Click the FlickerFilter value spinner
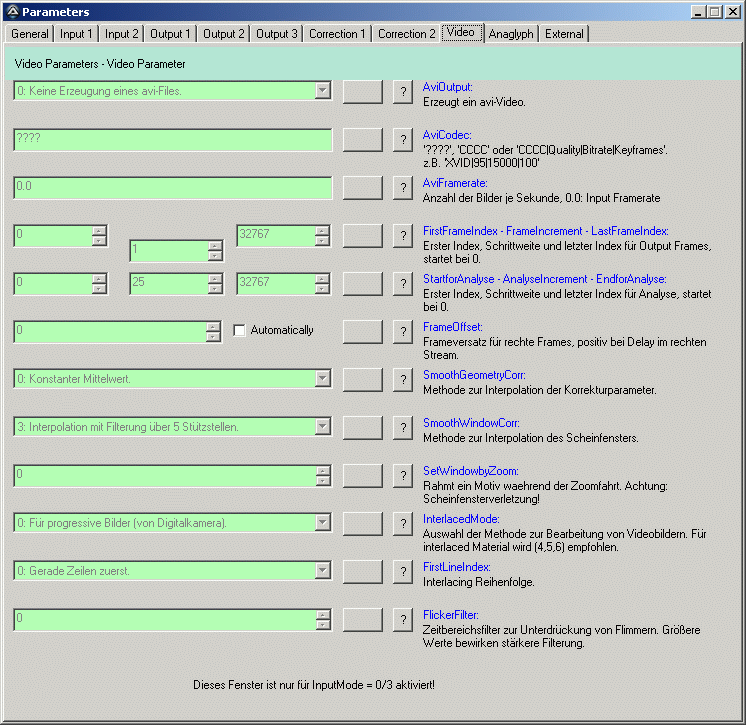Viewport: 746px width, 725px height. (x=322, y=619)
